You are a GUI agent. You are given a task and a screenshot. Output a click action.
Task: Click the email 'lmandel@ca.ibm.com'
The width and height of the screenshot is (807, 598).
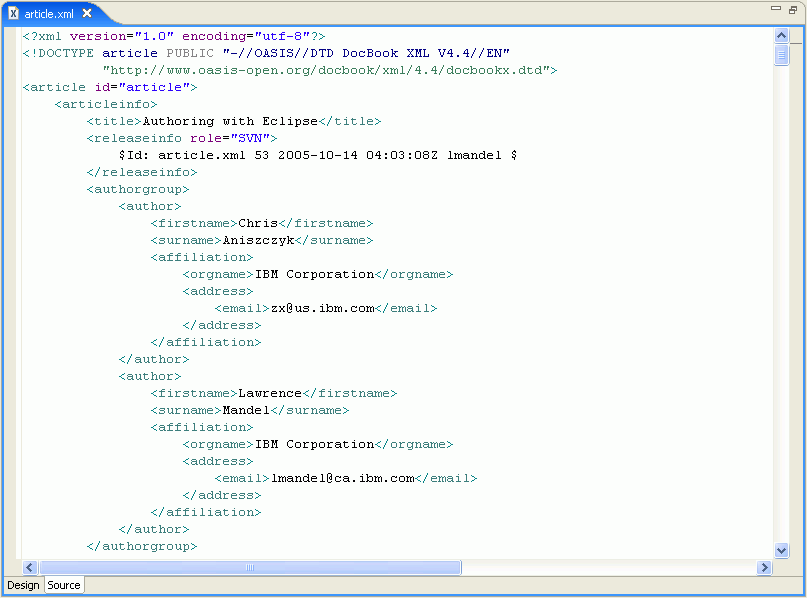[343, 478]
